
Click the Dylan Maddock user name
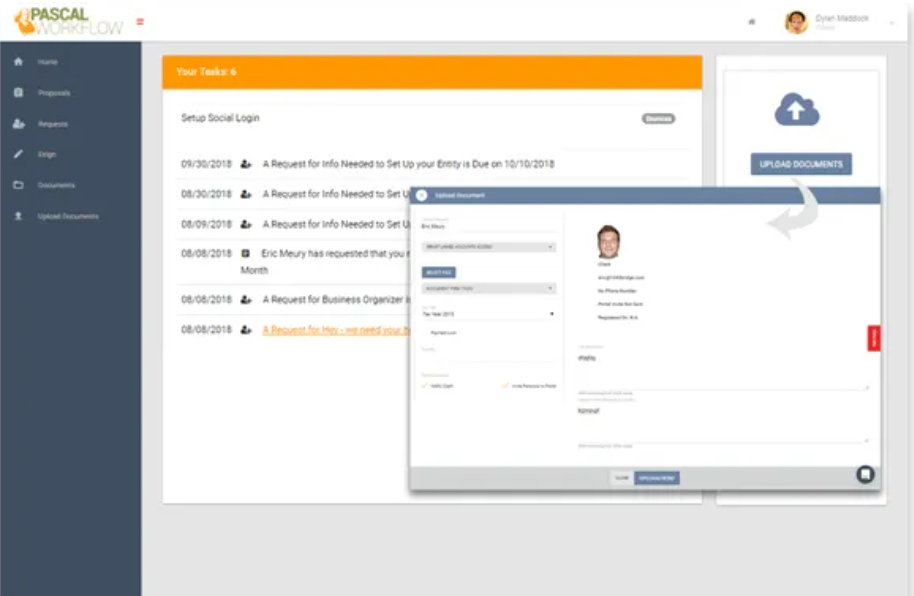click(842, 19)
